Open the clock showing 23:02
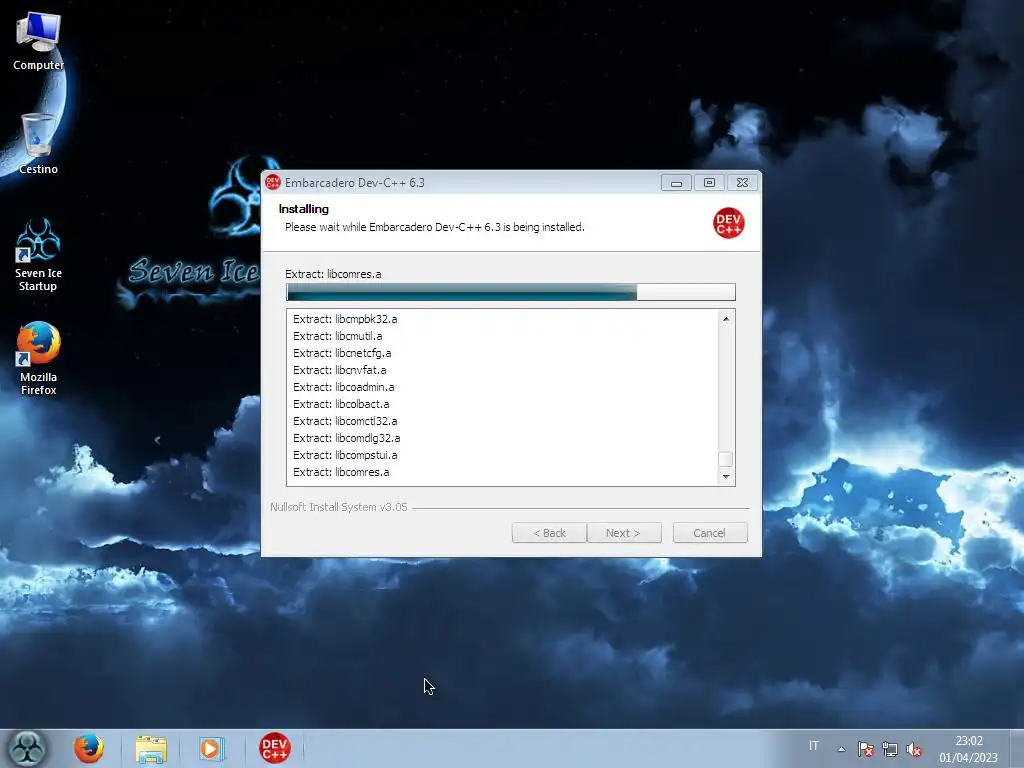 pos(968,749)
